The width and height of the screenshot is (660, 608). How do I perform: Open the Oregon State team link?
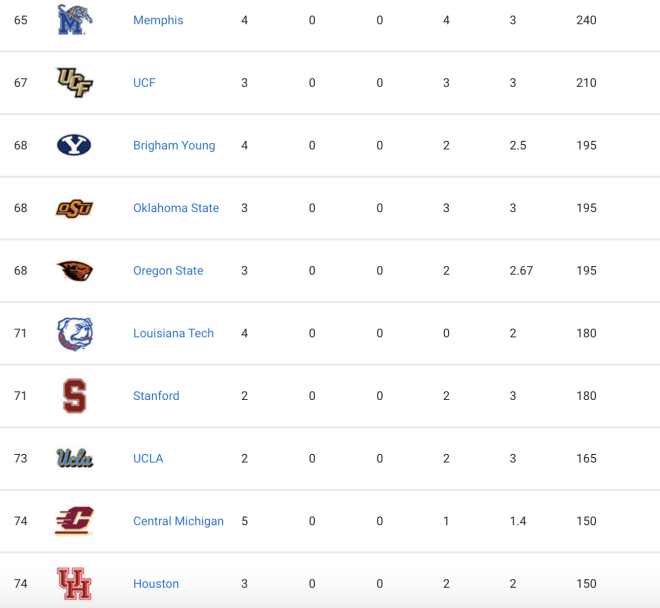[x=168, y=271]
